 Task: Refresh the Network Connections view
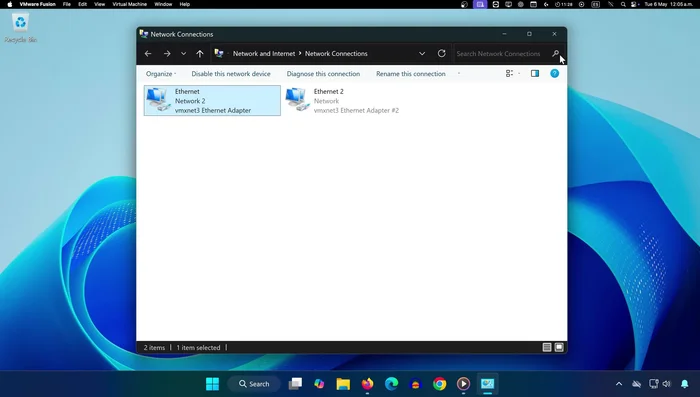click(442, 53)
